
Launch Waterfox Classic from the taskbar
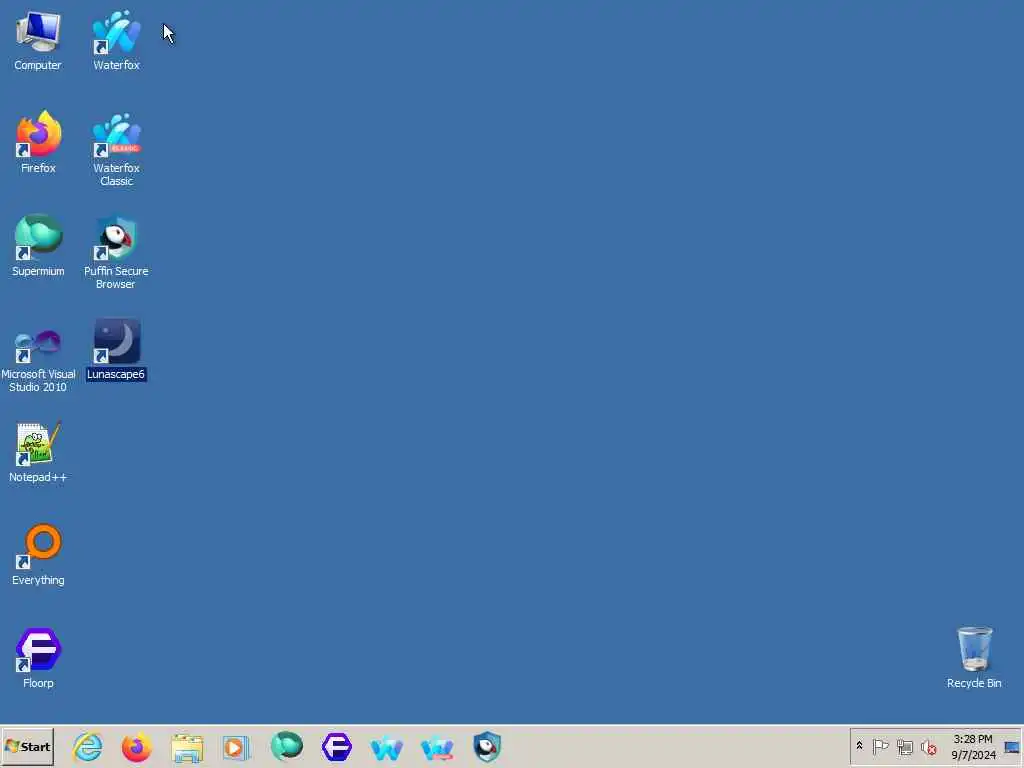[x=437, y=746]
